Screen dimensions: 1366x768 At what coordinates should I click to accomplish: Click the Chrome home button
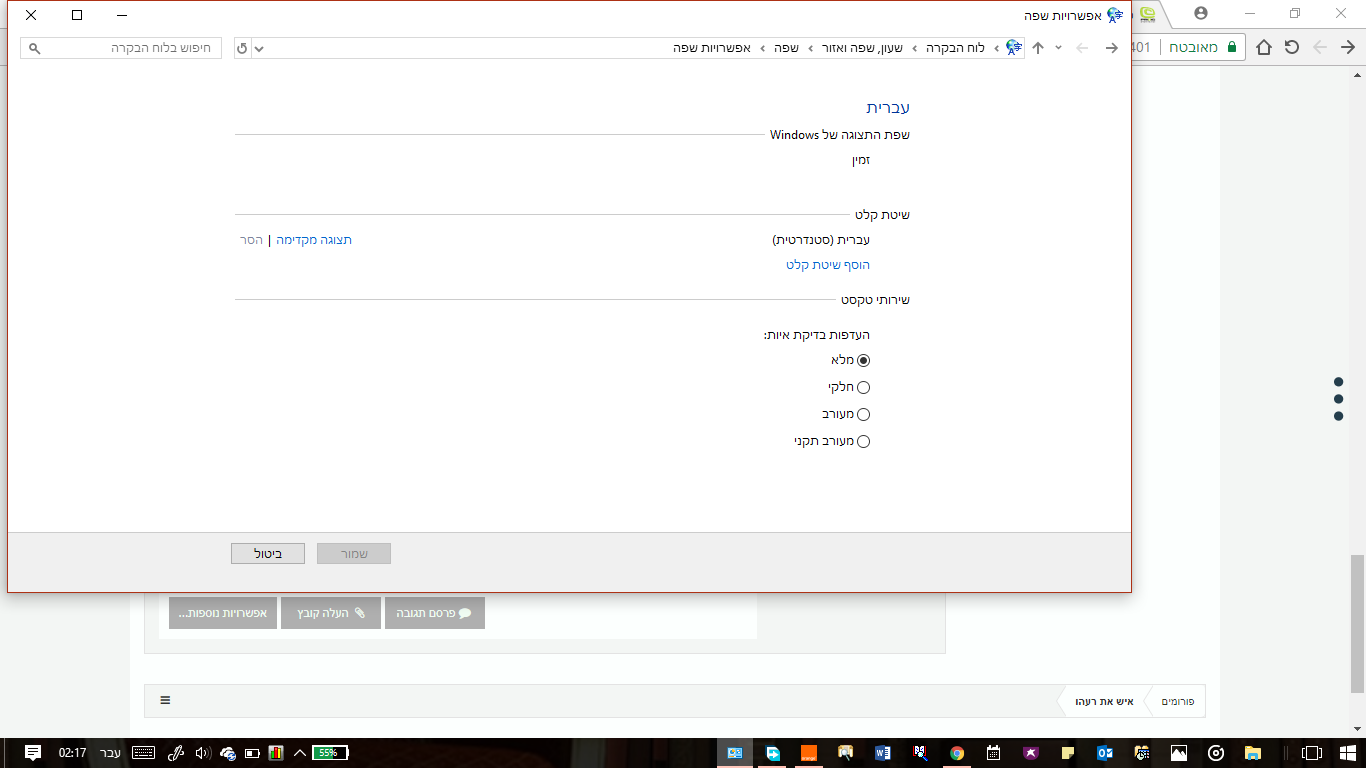point(1264,47)
